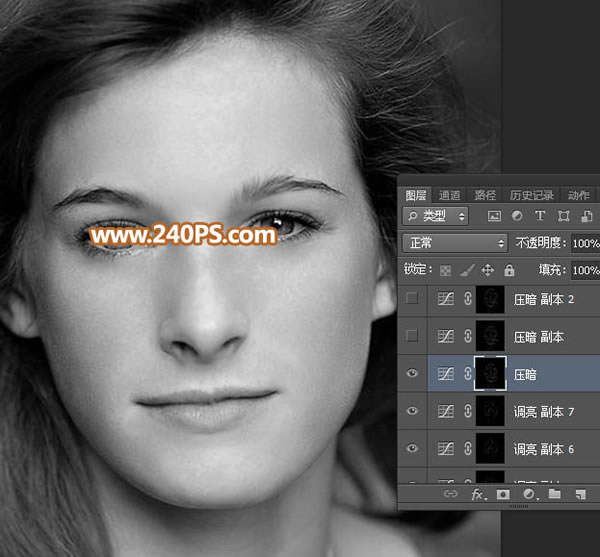The height and width of the screenshot is (557, 600).
Task: Select mask thumbnail of 调亮 副本 7
Action: click(490, 411)
